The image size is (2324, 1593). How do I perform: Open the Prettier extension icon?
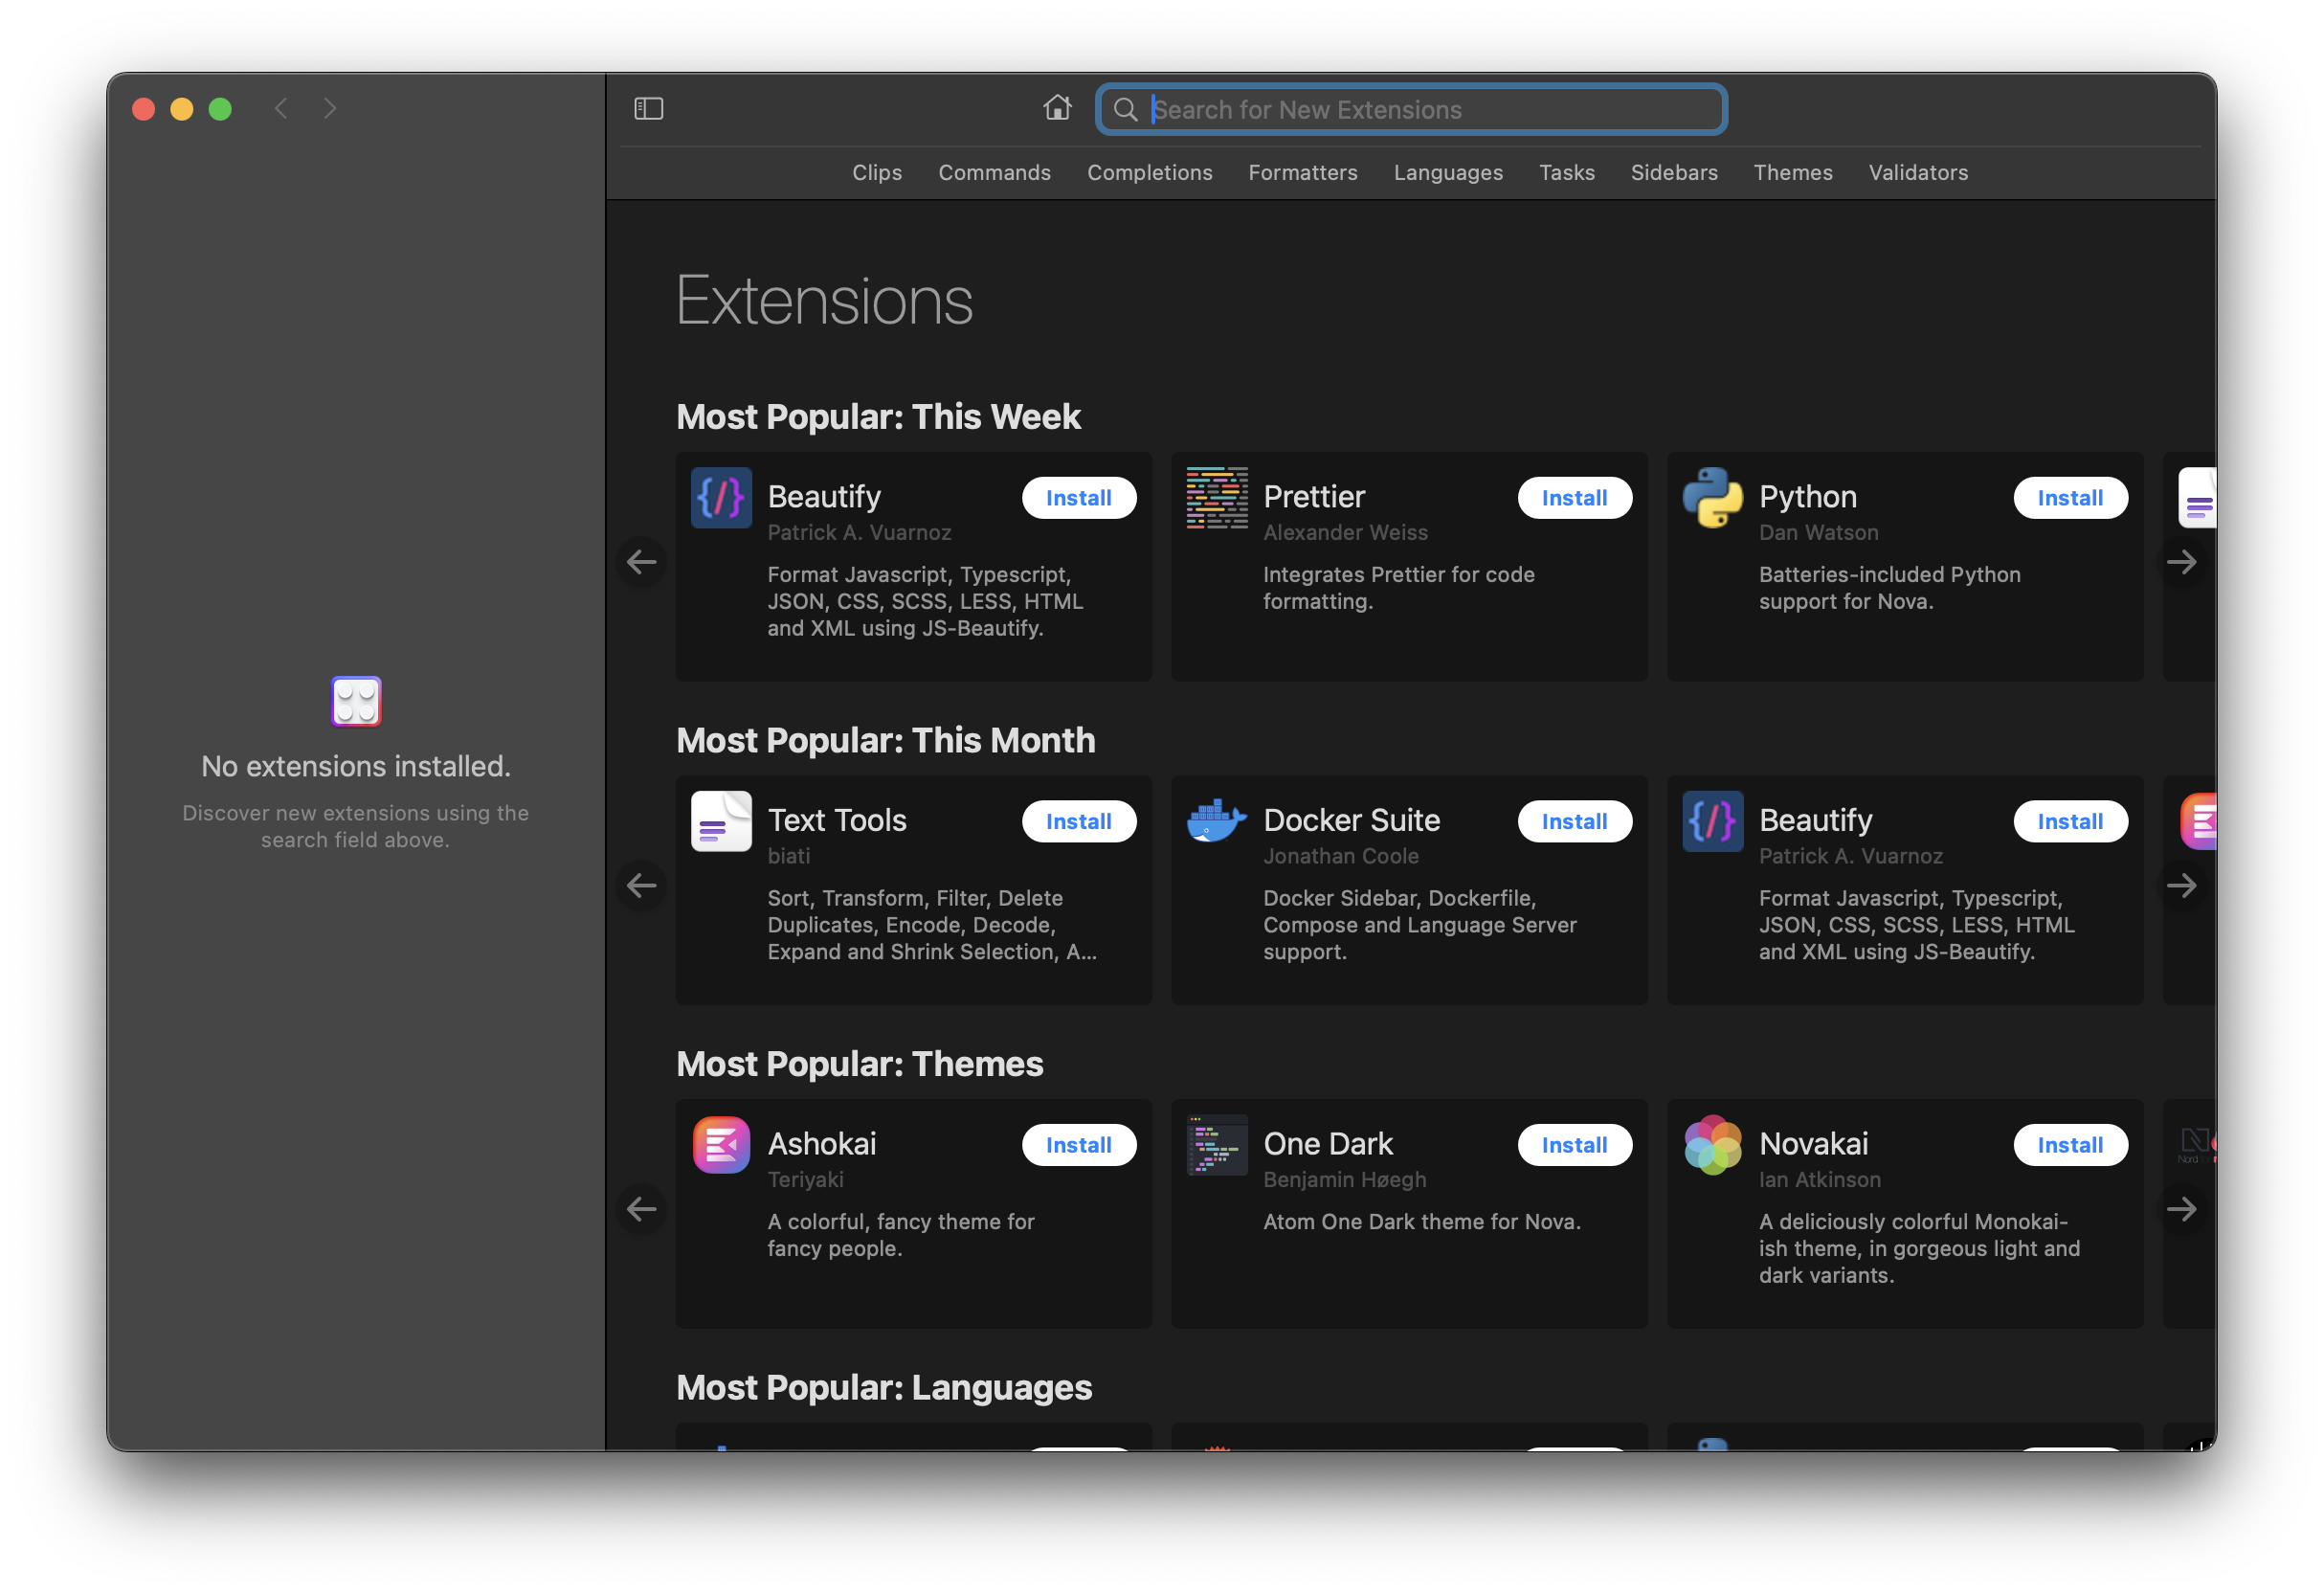(1217, 497)
